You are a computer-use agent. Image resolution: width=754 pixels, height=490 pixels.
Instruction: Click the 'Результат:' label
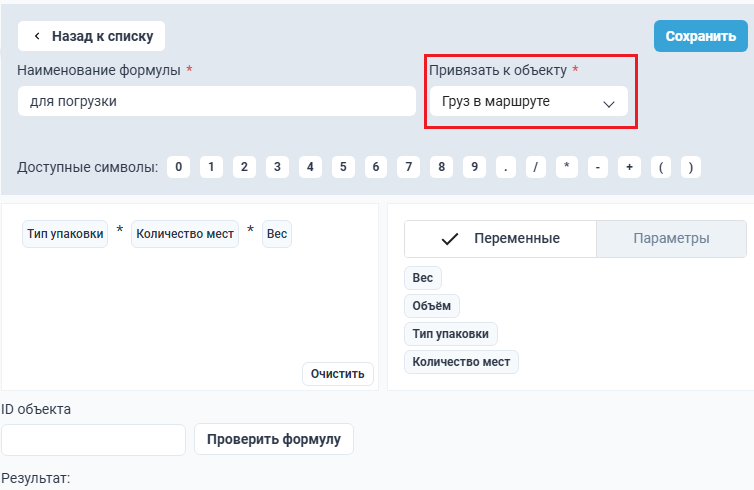[36, 478]
